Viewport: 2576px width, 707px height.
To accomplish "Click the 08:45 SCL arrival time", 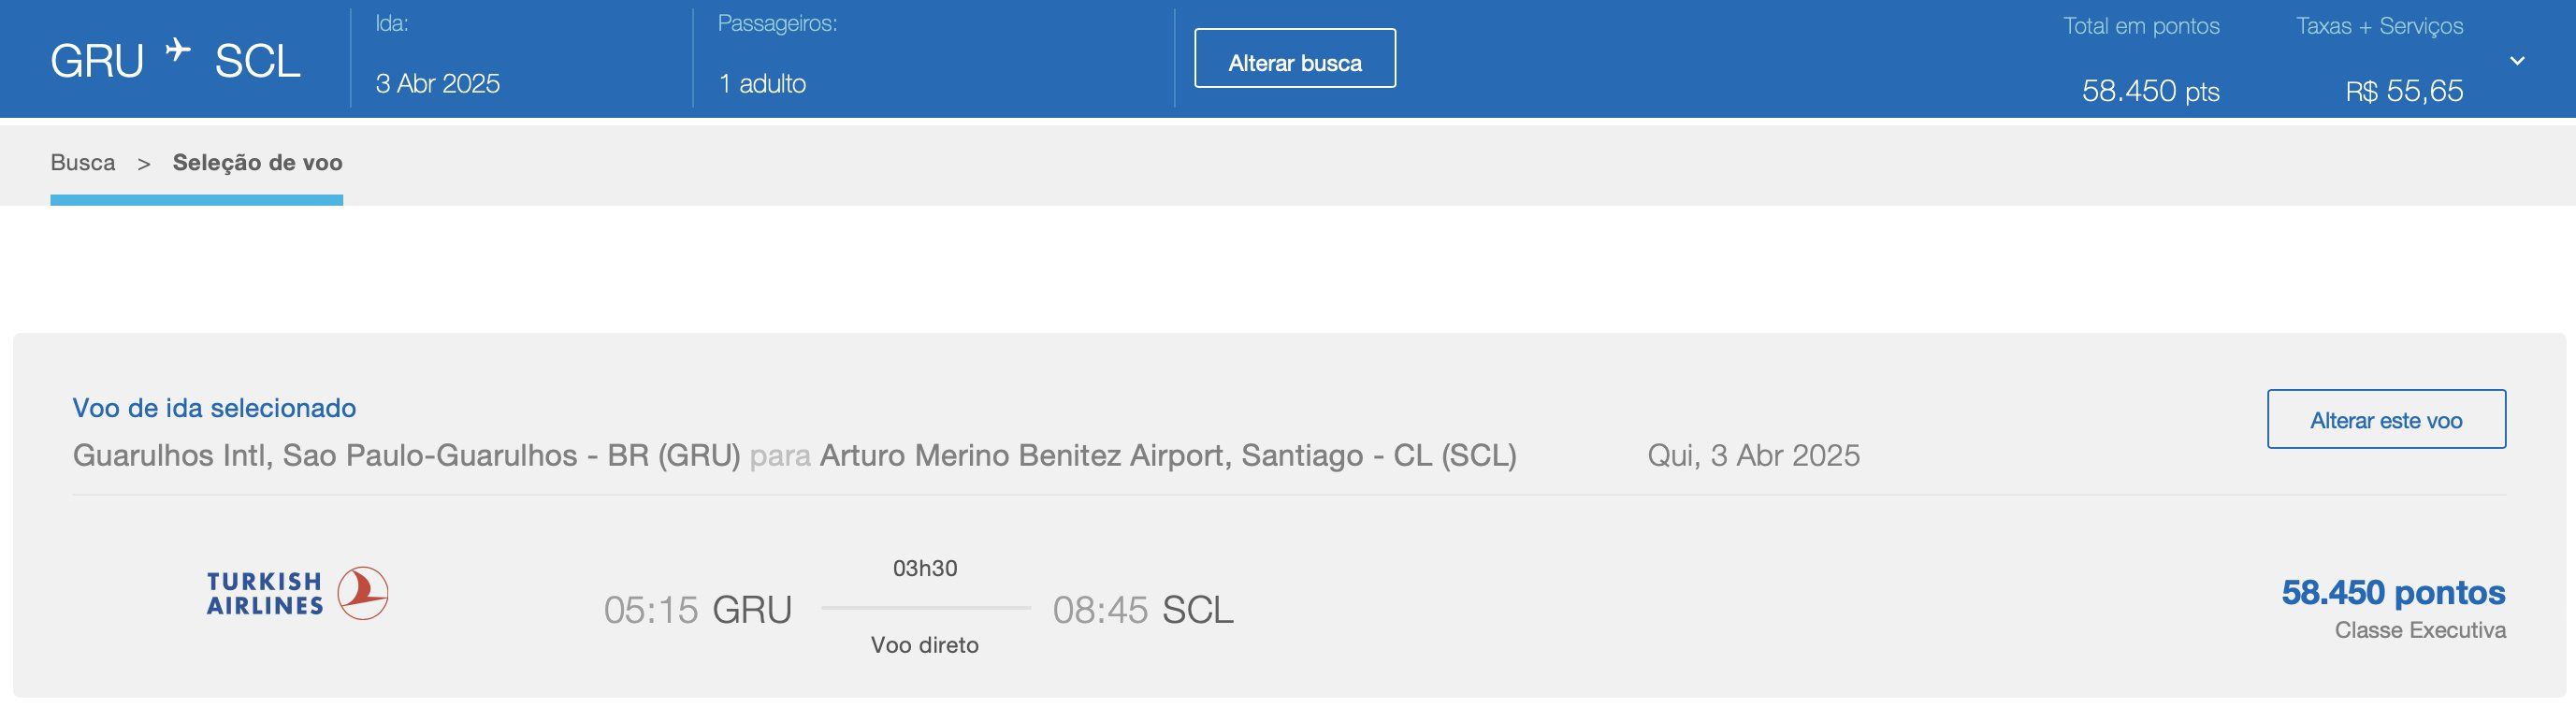I will coord(1143,610).
